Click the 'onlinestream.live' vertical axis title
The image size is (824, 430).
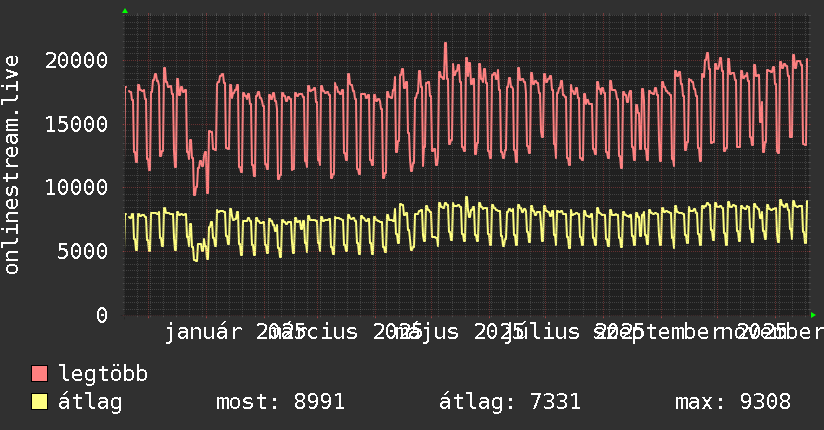pyautogui.click(x=12, y=165)
